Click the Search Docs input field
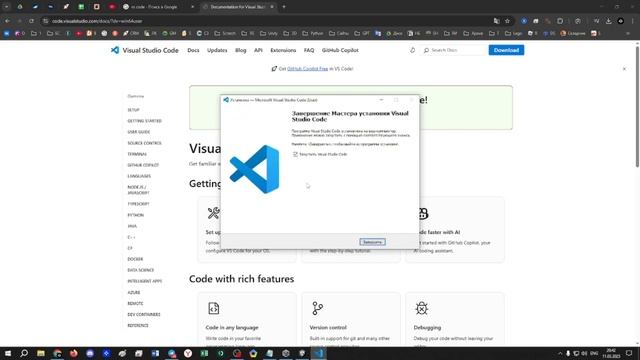 (453, 50)
